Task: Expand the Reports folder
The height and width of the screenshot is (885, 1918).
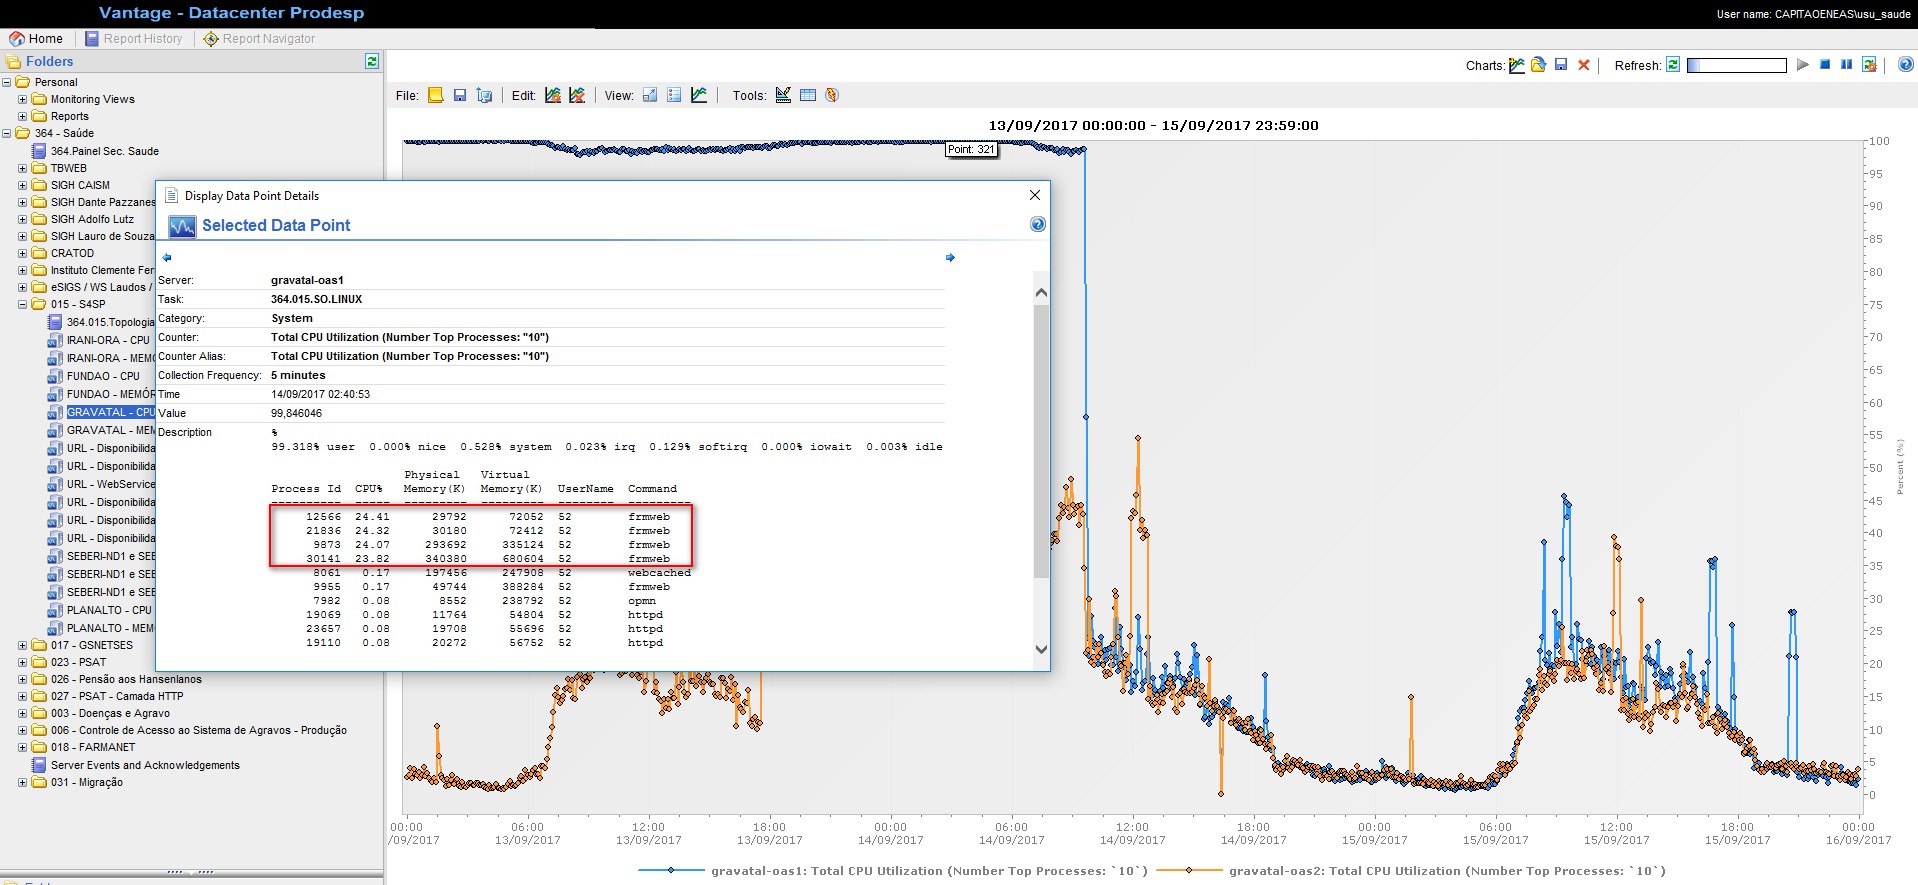Action: pyautogui.click(x=23, y=116)
